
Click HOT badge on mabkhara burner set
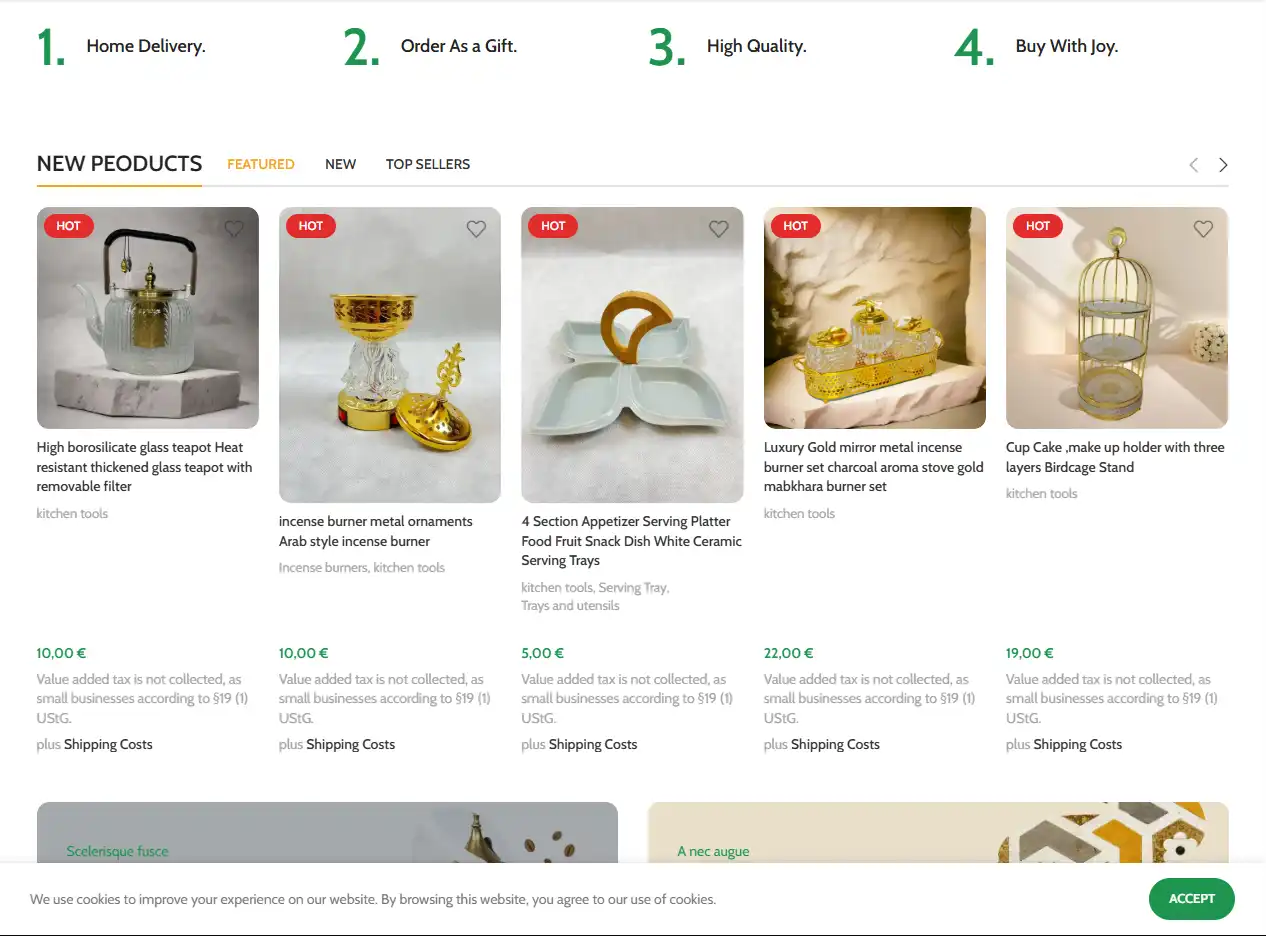(795, 226)
